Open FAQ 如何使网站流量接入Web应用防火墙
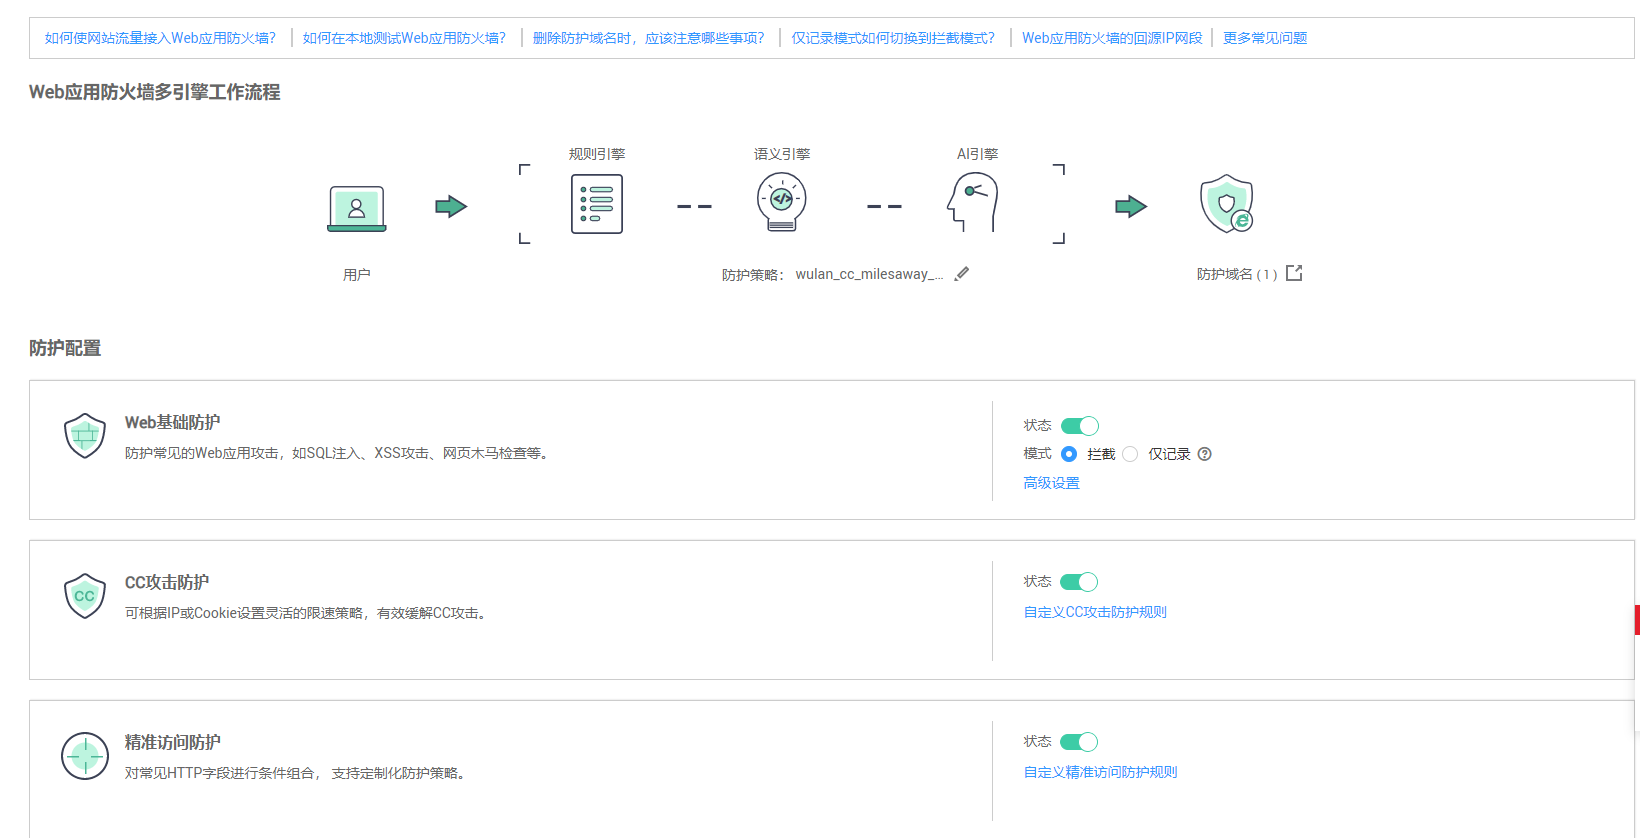The image size is (1640, 838). [161, 38]
